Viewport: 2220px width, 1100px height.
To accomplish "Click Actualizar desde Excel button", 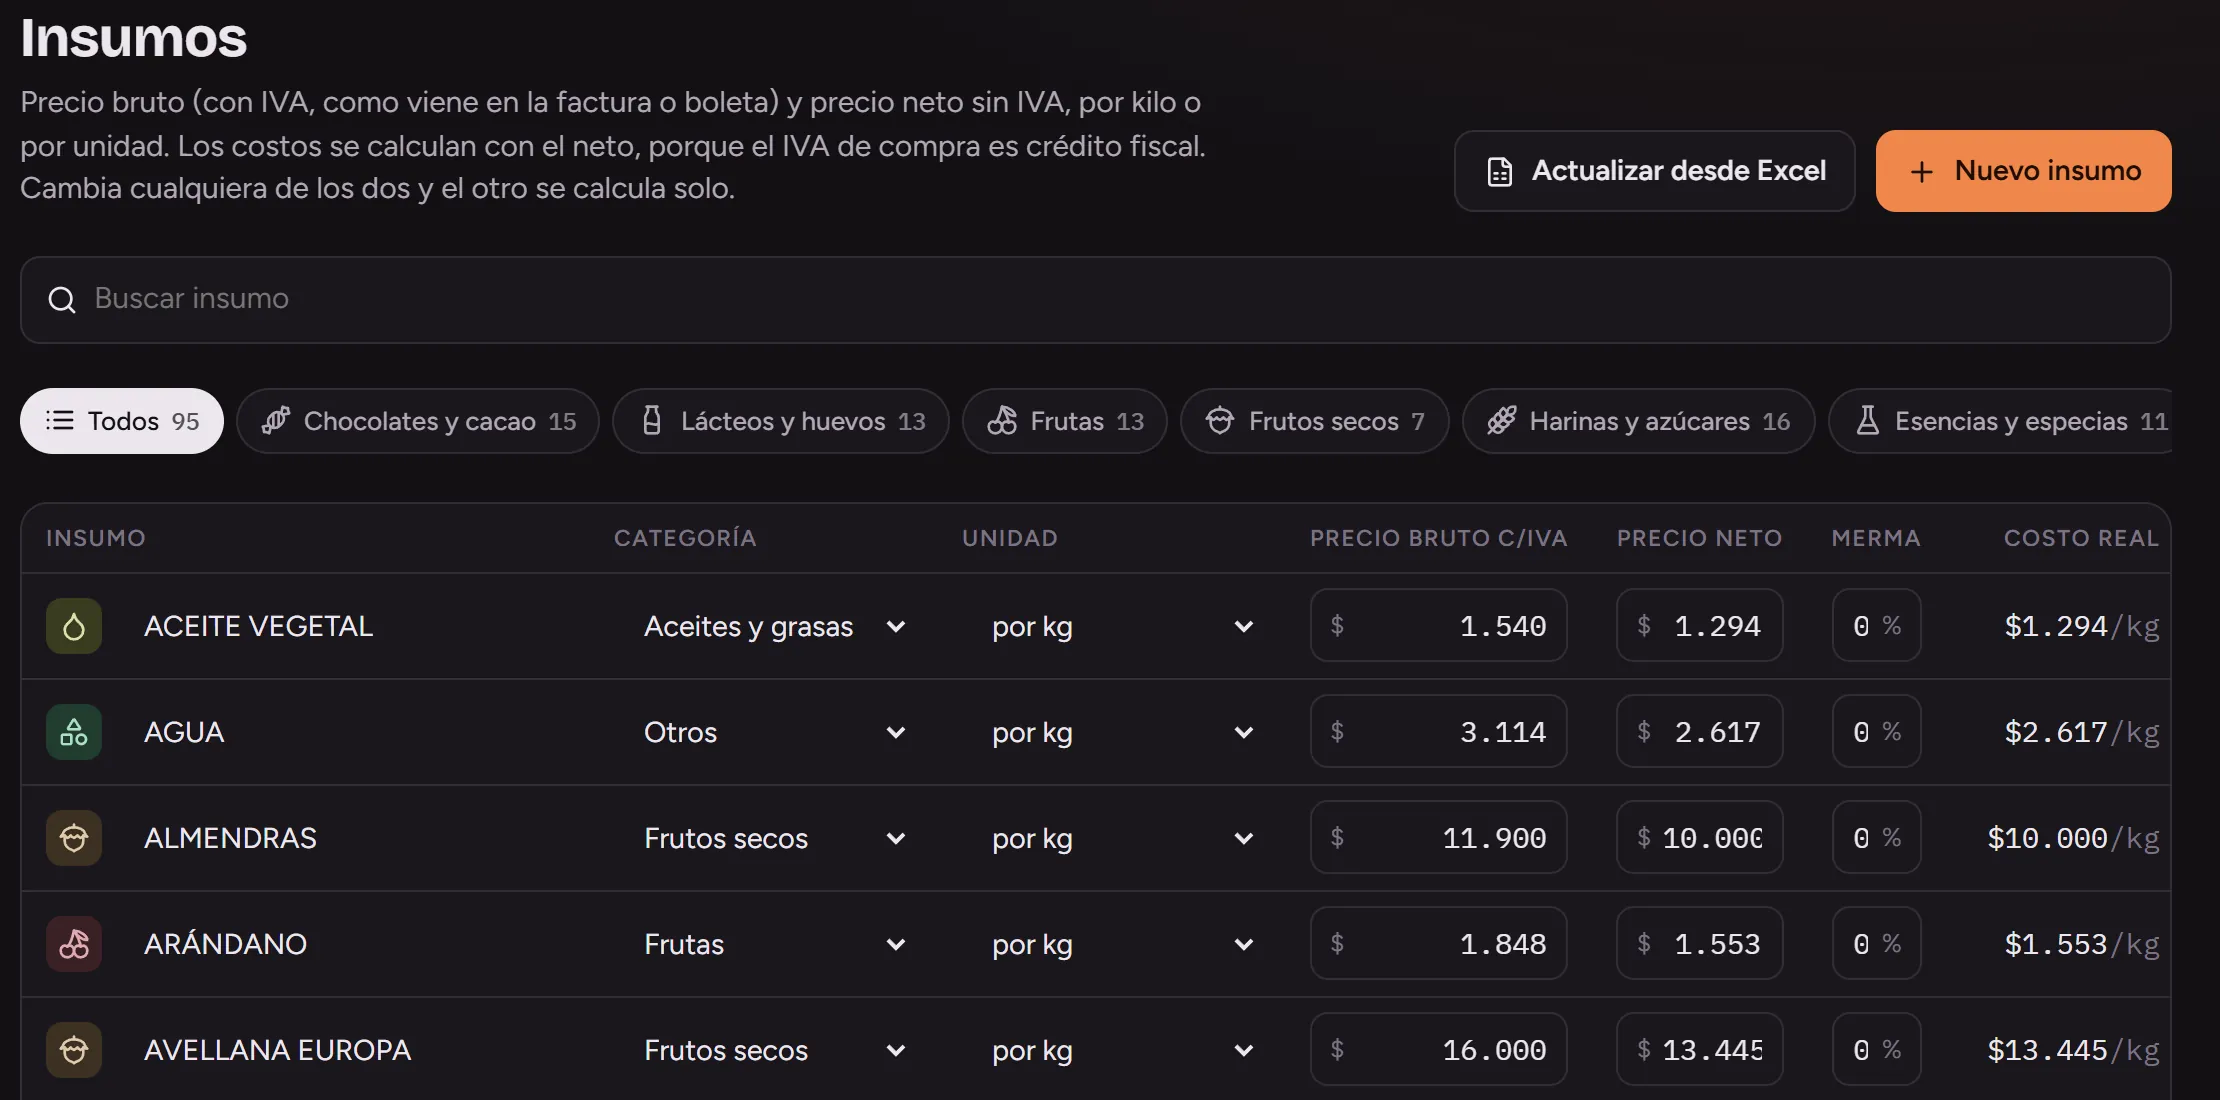I will tap(1655, 171).
